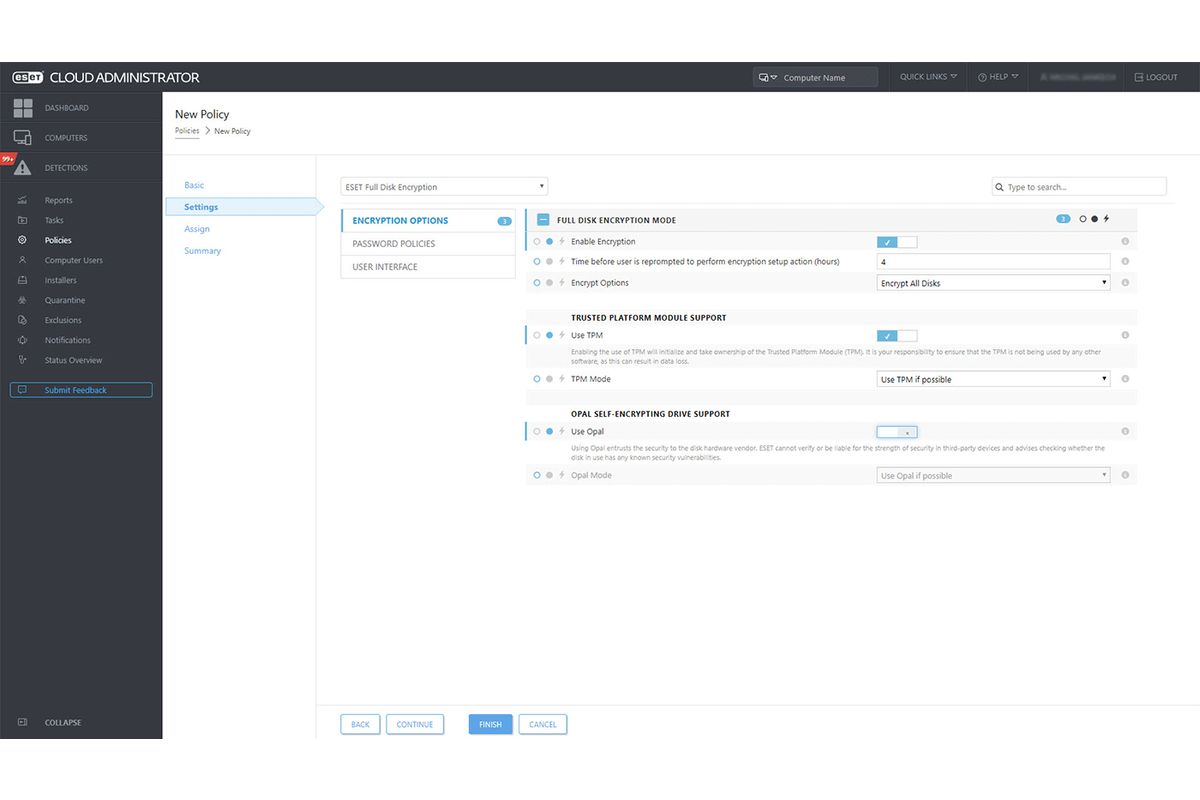Viewport: 1200px width, 800px height.
Task: Open the Quick Links menu
Action: coord(928,77)
